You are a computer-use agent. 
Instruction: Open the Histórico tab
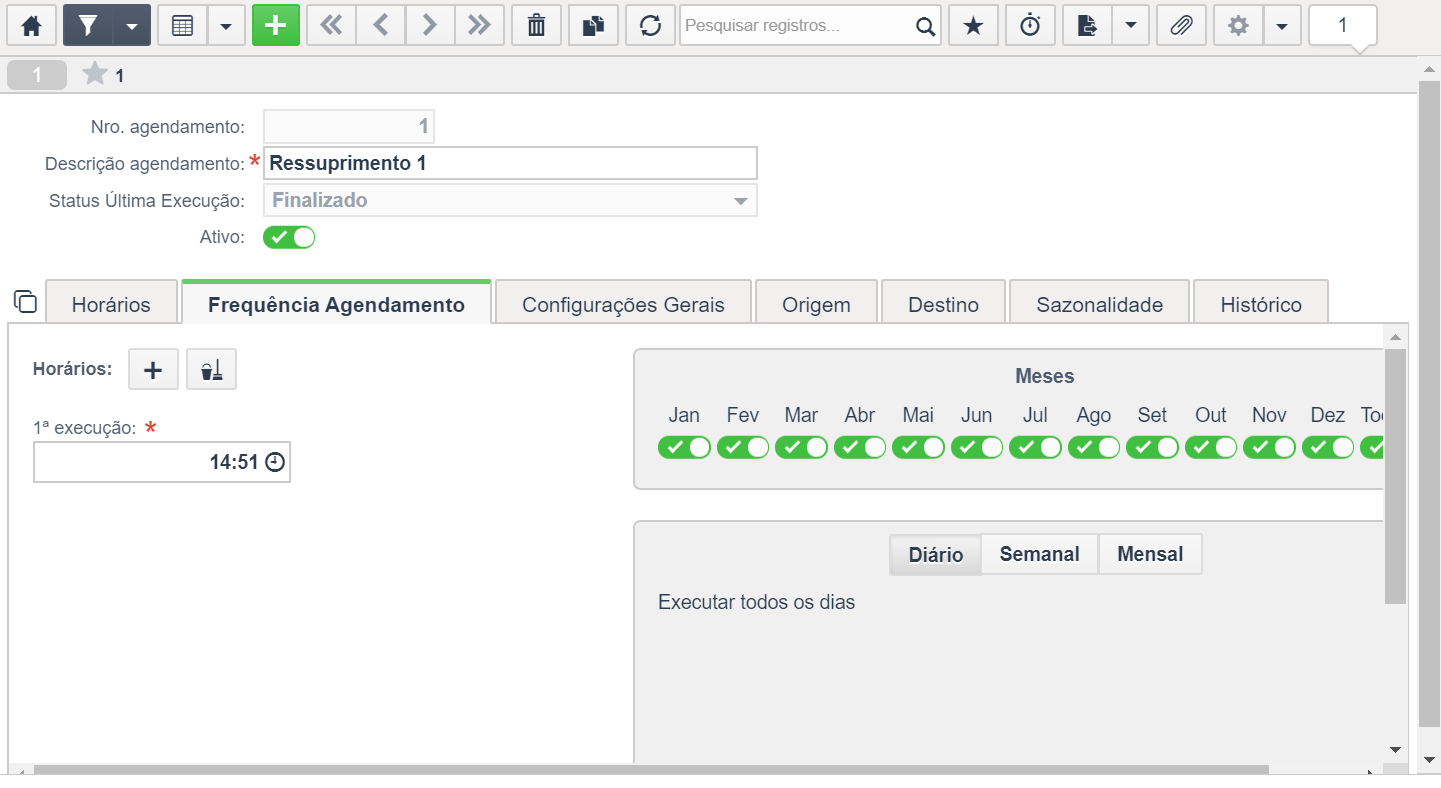point(1261,304)
